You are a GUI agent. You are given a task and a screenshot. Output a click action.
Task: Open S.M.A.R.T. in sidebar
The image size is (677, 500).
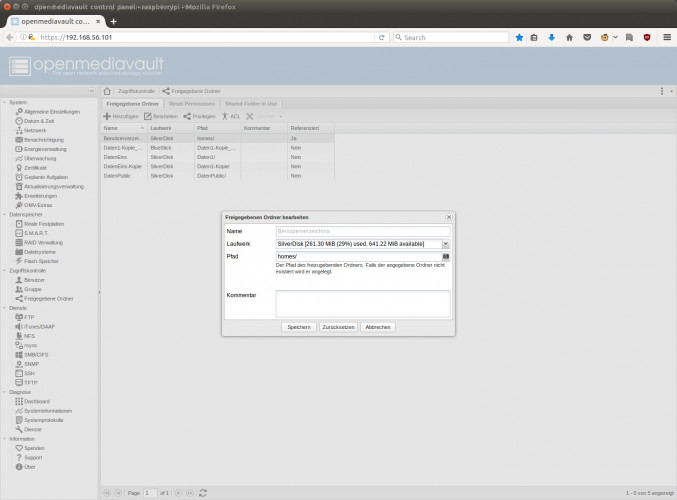tap(32, 233)
